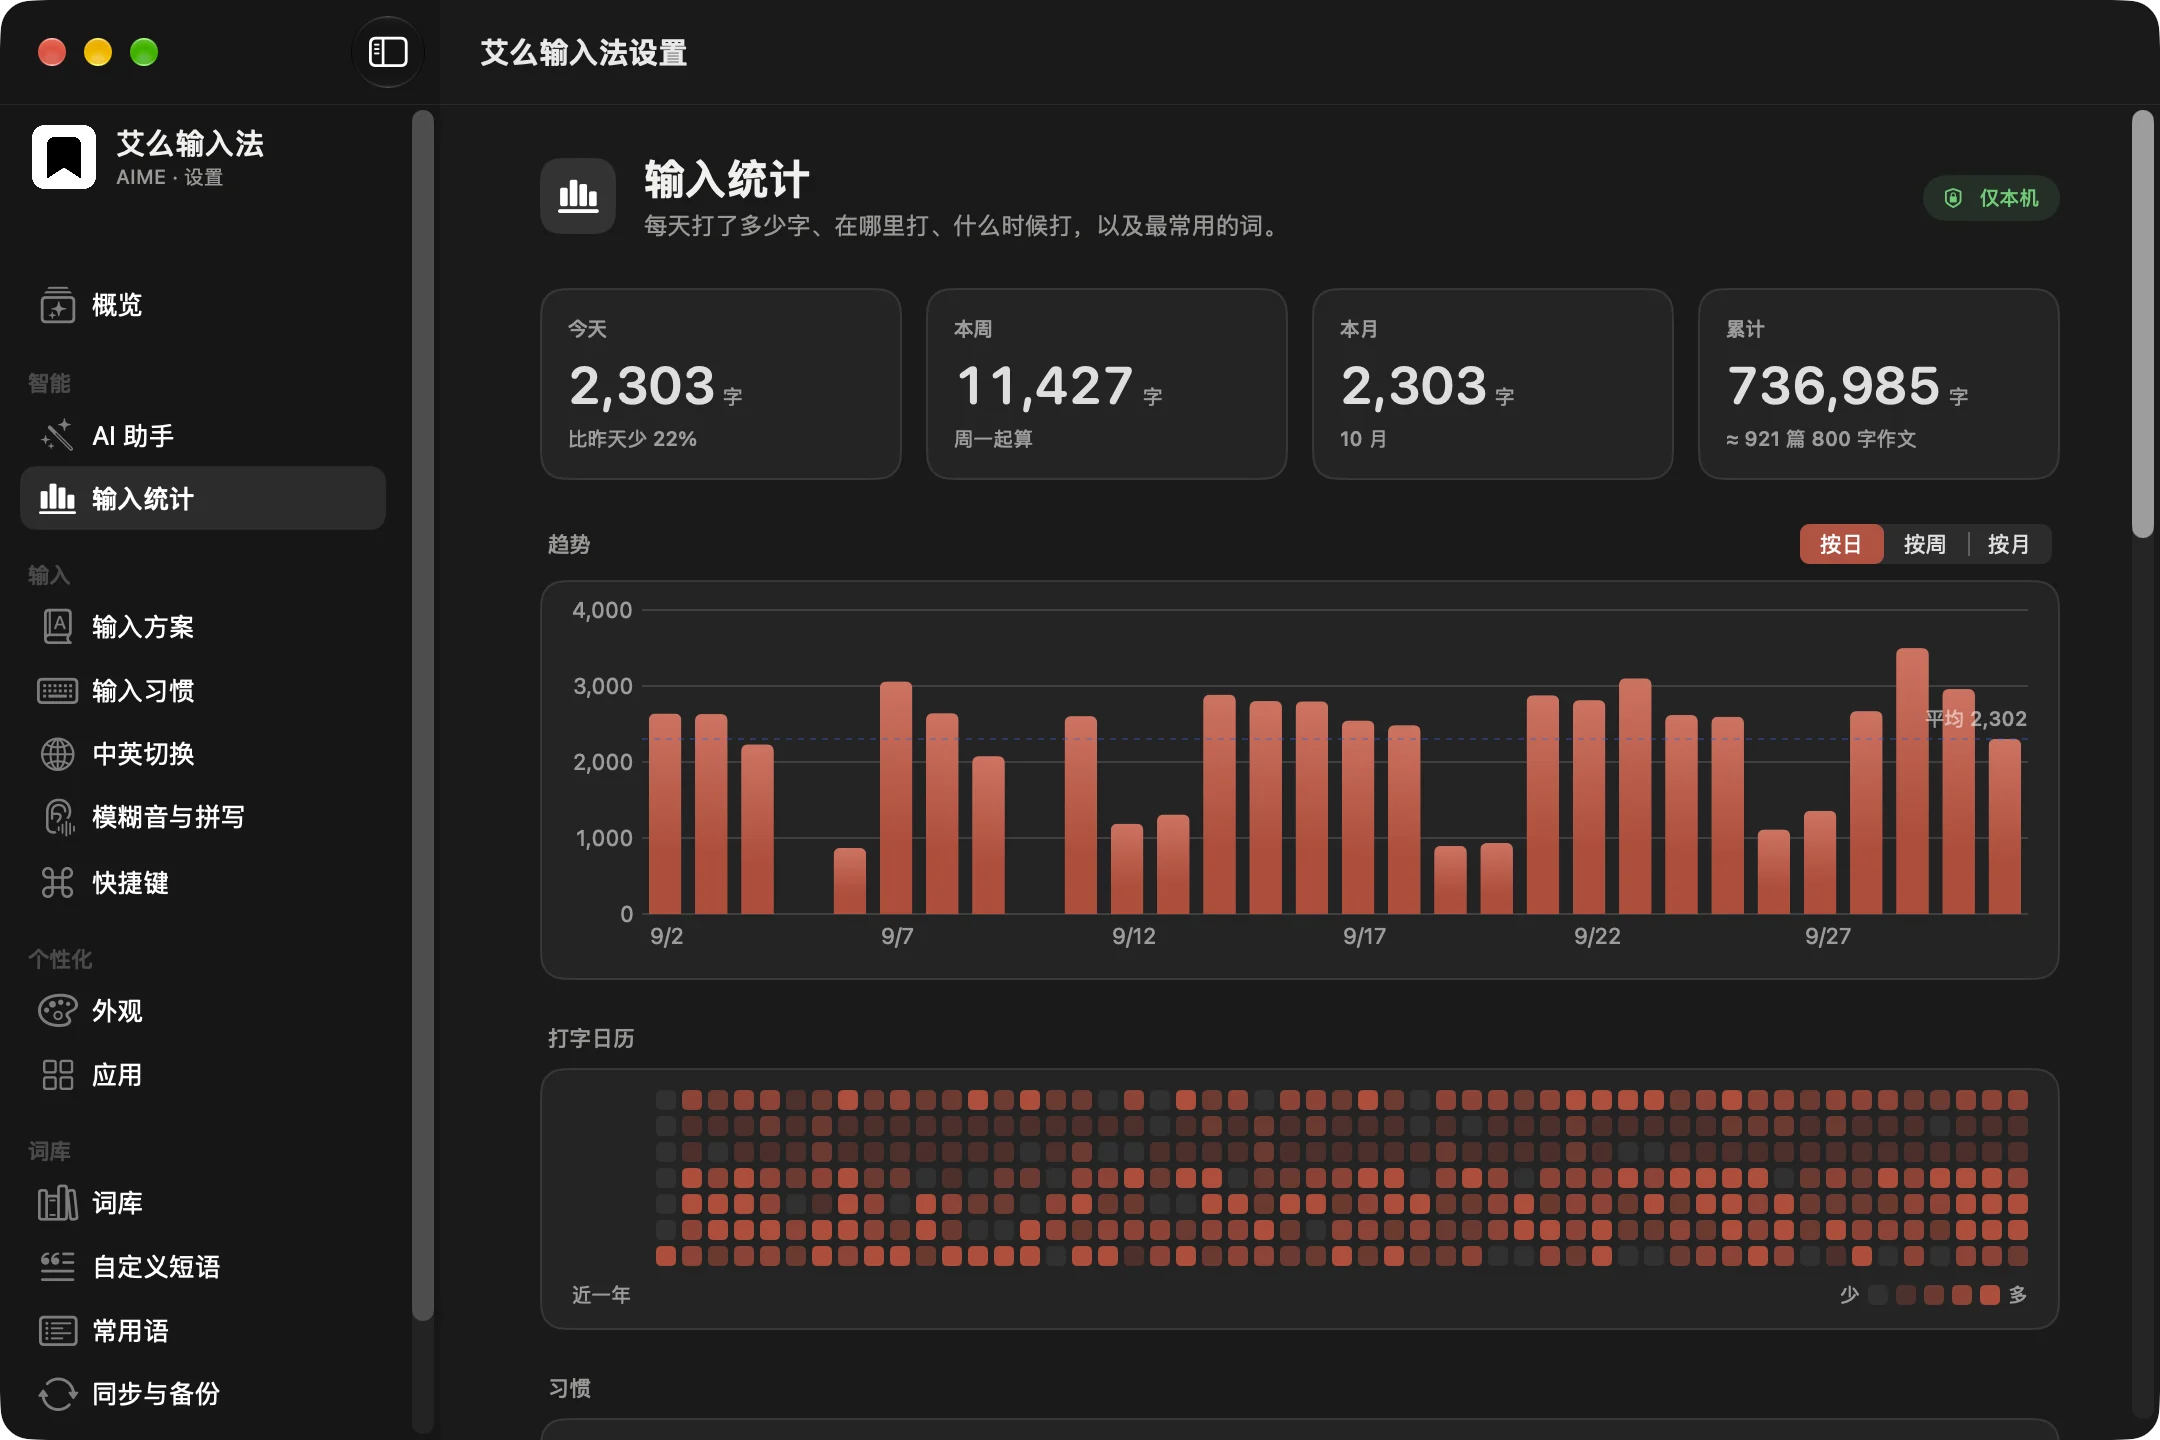Open 概览 via its sparkle window icon

coord(57,305)
